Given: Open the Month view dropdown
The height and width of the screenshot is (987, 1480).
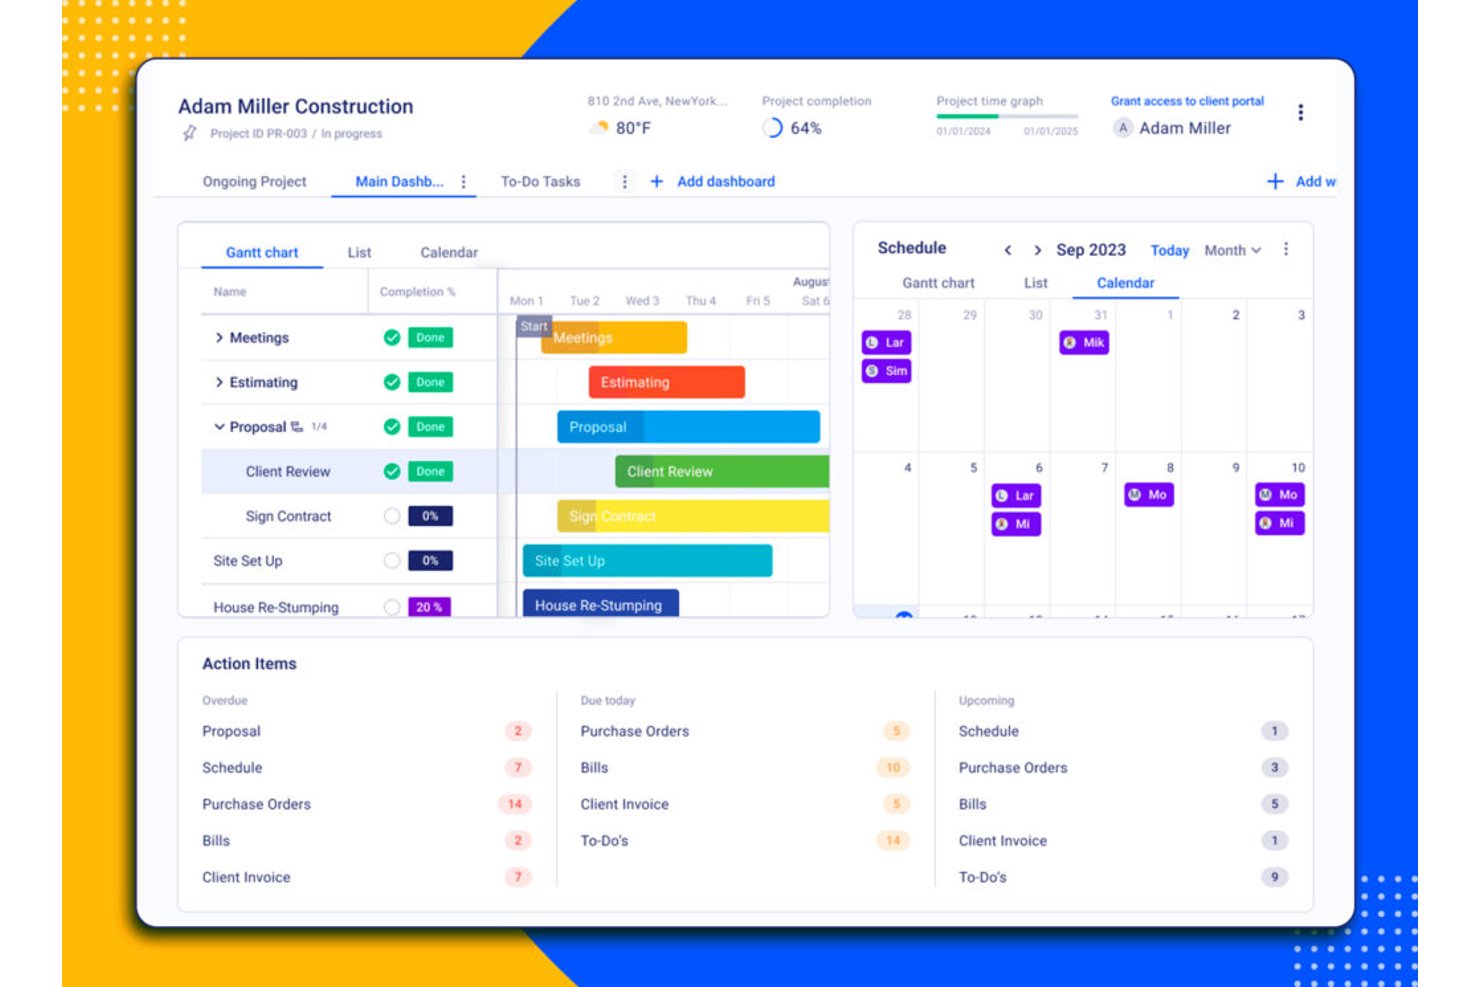Looking at the screenshot, I should point(1232,250).
